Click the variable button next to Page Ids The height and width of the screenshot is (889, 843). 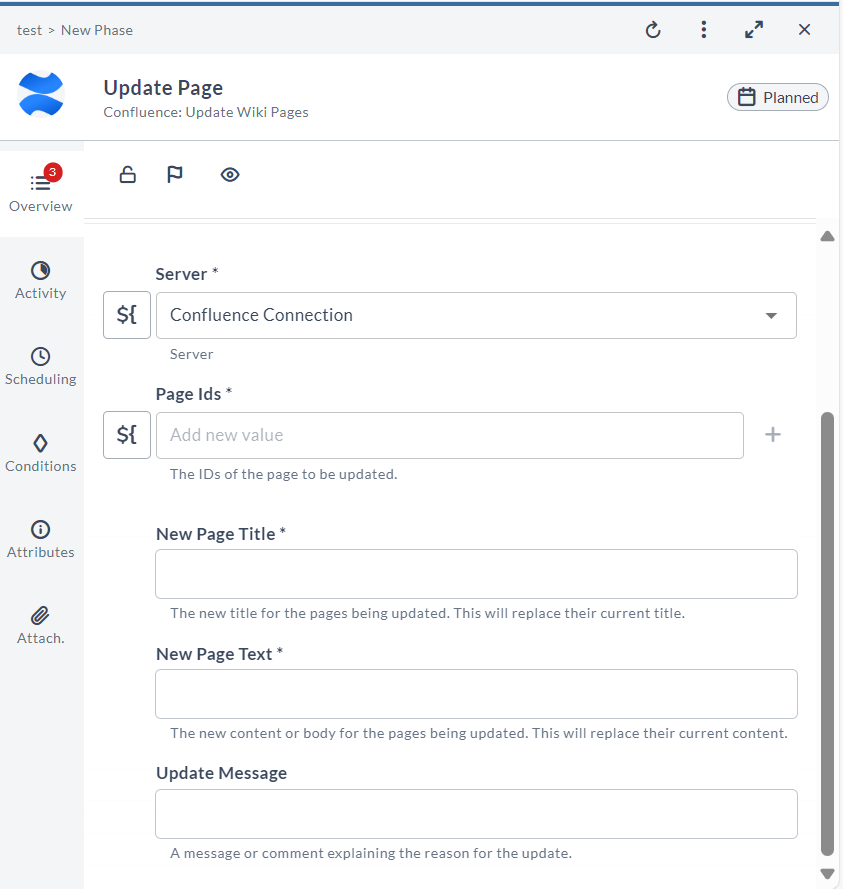(x=127, y=435)
